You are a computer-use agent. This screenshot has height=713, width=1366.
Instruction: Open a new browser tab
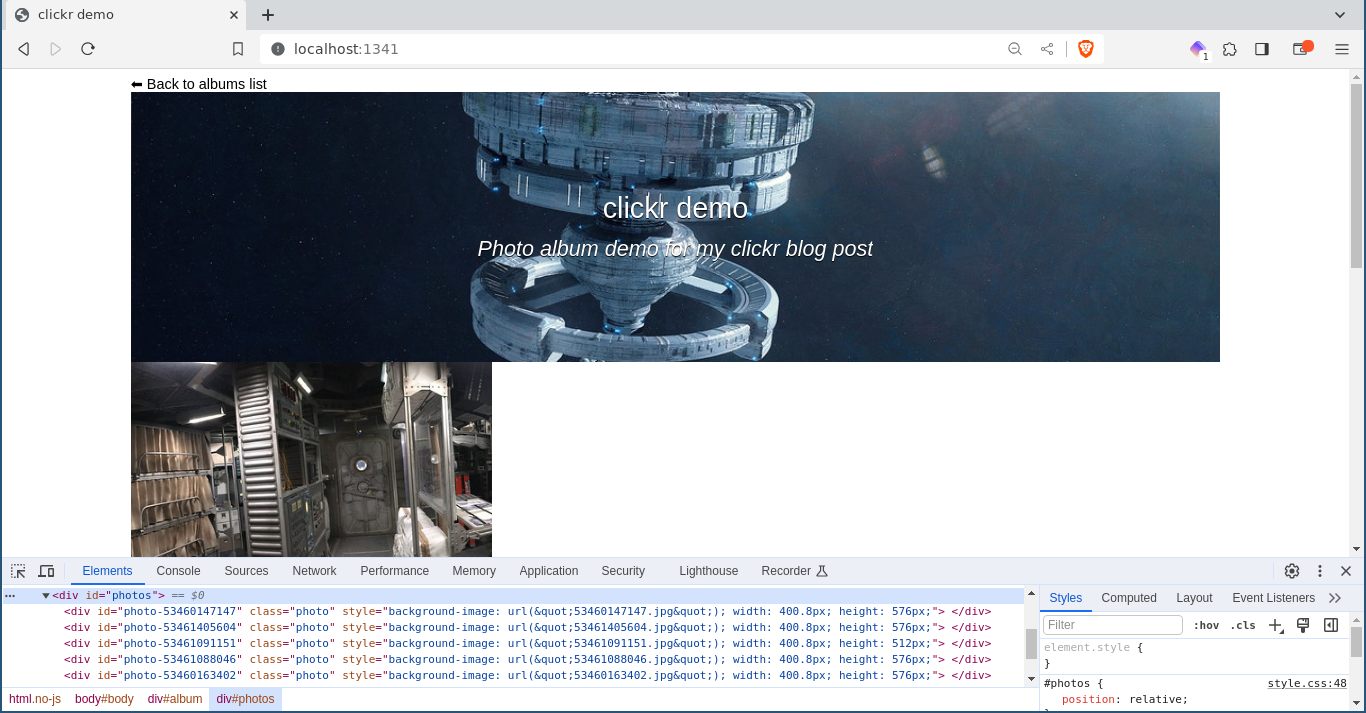click(268, 15)
